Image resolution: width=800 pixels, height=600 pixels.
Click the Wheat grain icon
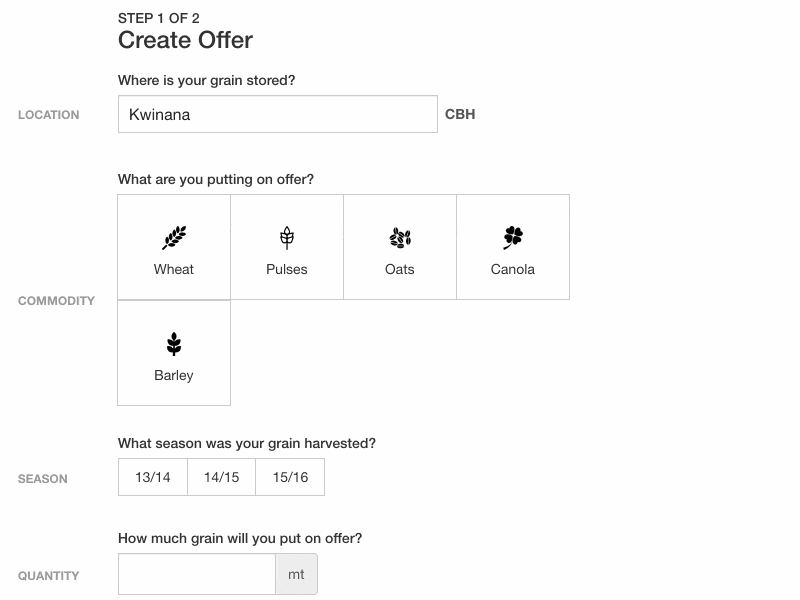pos(174,237)
